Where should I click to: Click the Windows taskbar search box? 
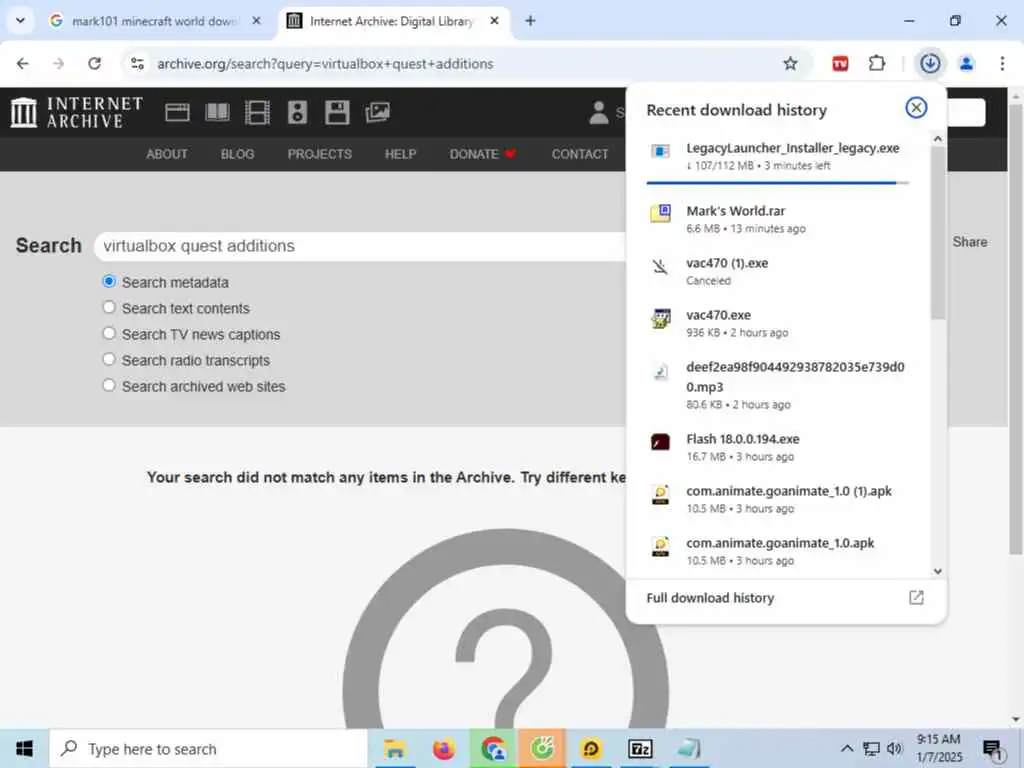click(x=208, y=749)
